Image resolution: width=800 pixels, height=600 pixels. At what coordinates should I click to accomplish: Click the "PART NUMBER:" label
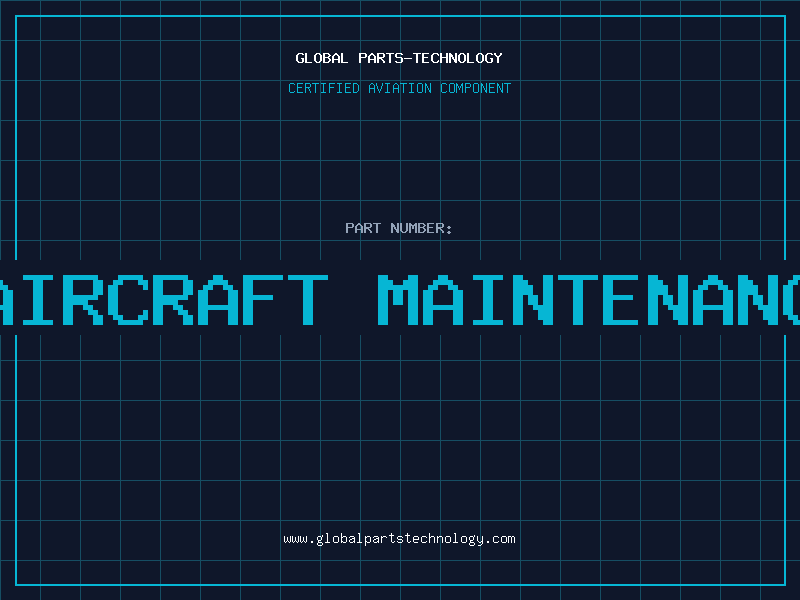399,228
